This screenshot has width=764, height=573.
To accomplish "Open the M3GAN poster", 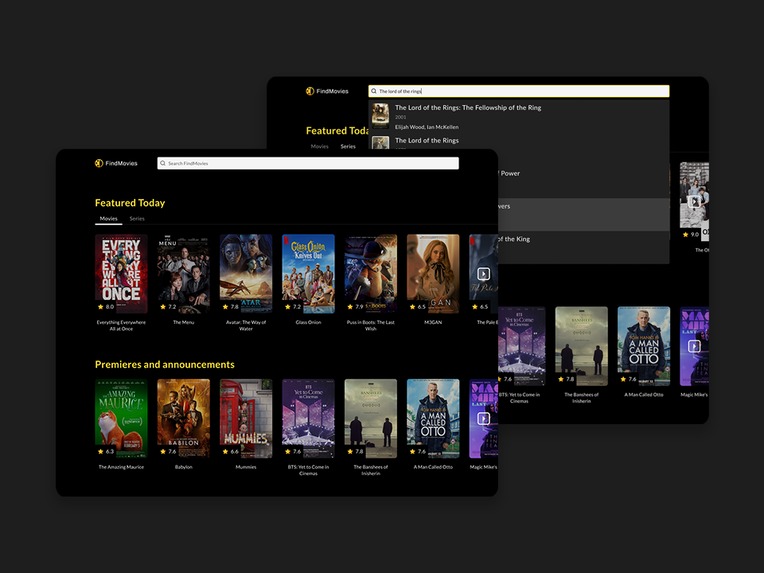I will tap(433, 274).
